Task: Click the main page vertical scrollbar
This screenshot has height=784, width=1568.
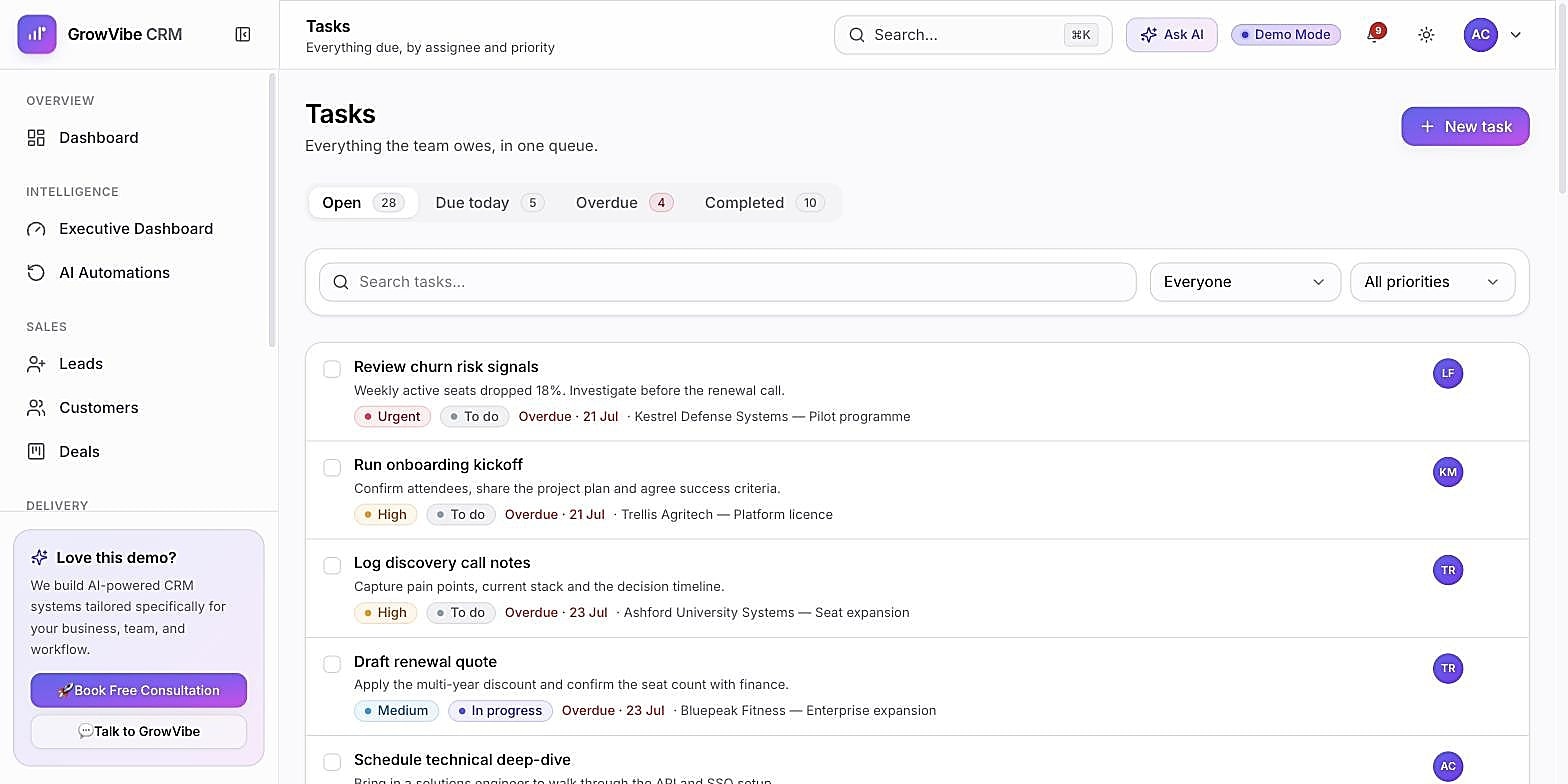Action: (1563, 100)
